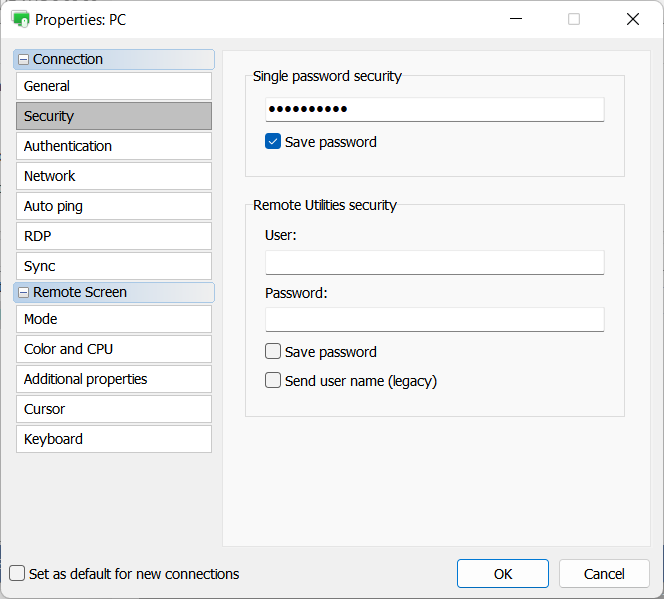Collapse the Connection section
The image size is (664, 599).
[23, 60]
